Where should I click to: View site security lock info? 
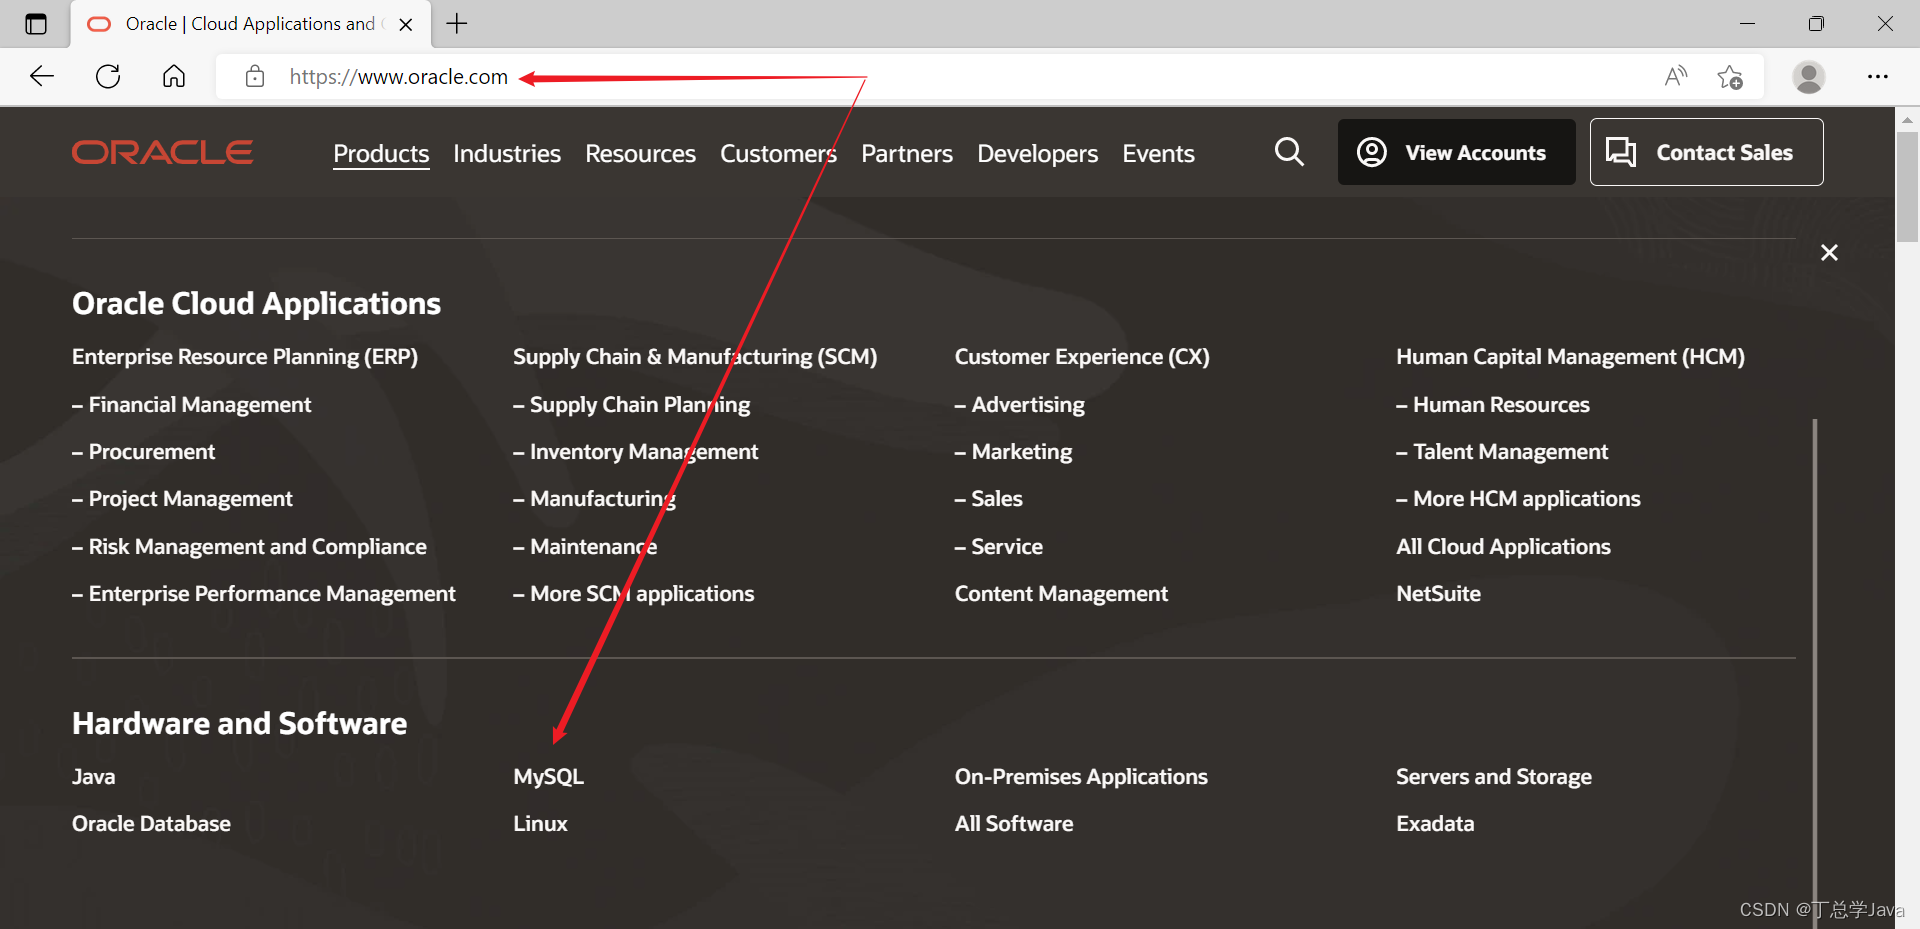(x=255, y=76)
